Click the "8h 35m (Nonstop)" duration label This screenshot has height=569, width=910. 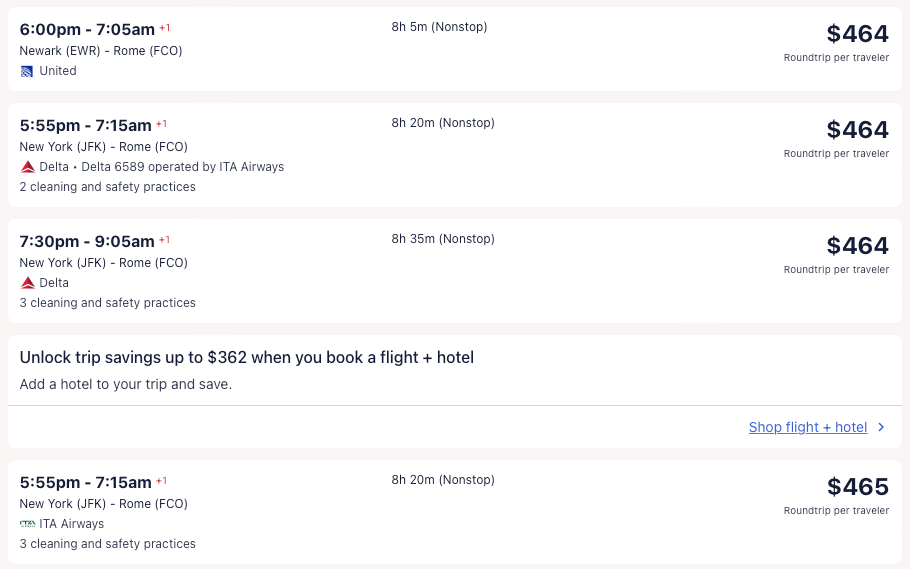(x=443, y=239)
